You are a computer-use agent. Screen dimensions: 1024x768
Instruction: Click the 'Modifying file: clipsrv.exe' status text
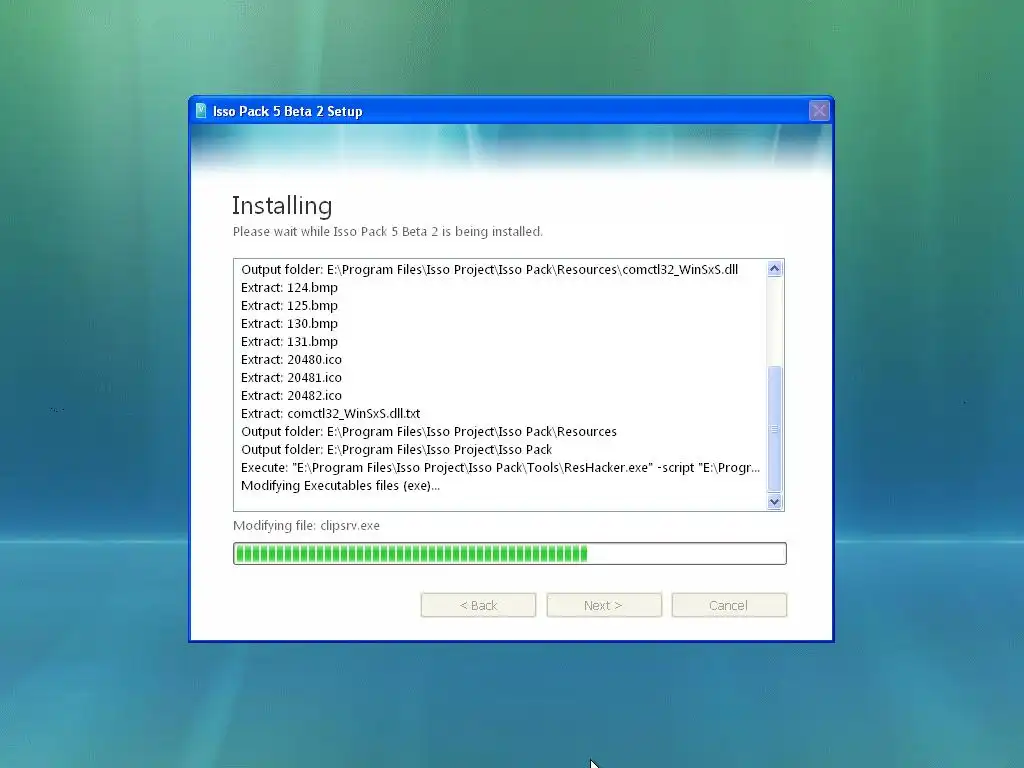pyautogui.click(x=306, y=526)
